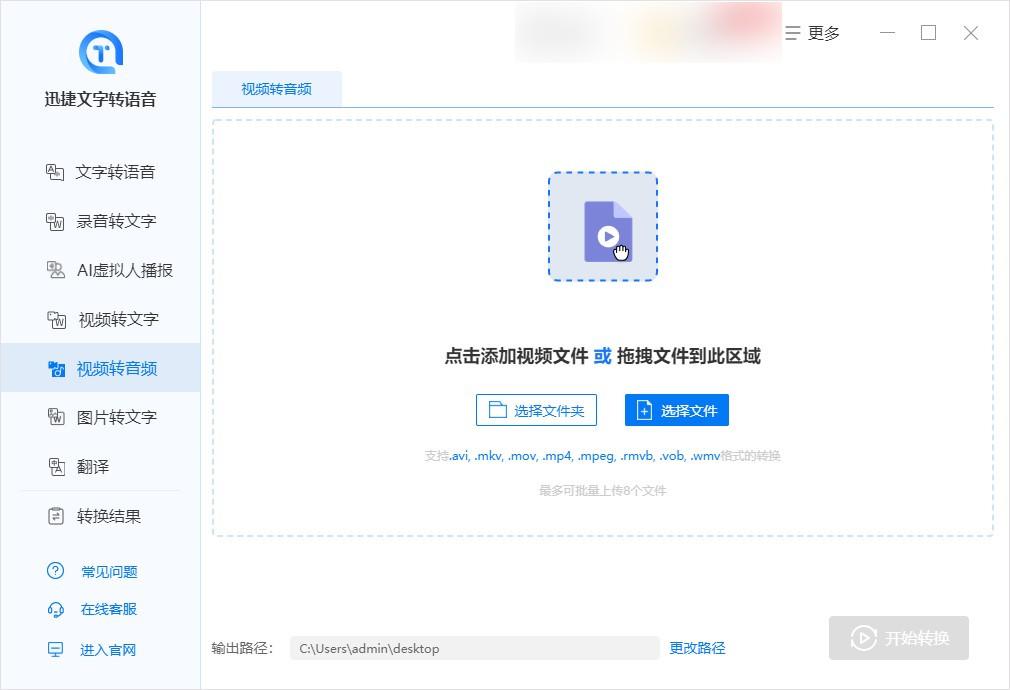This screenshot has width=1010, height=690.
Task: Contact 在线客服 support
Action: click(x=109, y=609)
